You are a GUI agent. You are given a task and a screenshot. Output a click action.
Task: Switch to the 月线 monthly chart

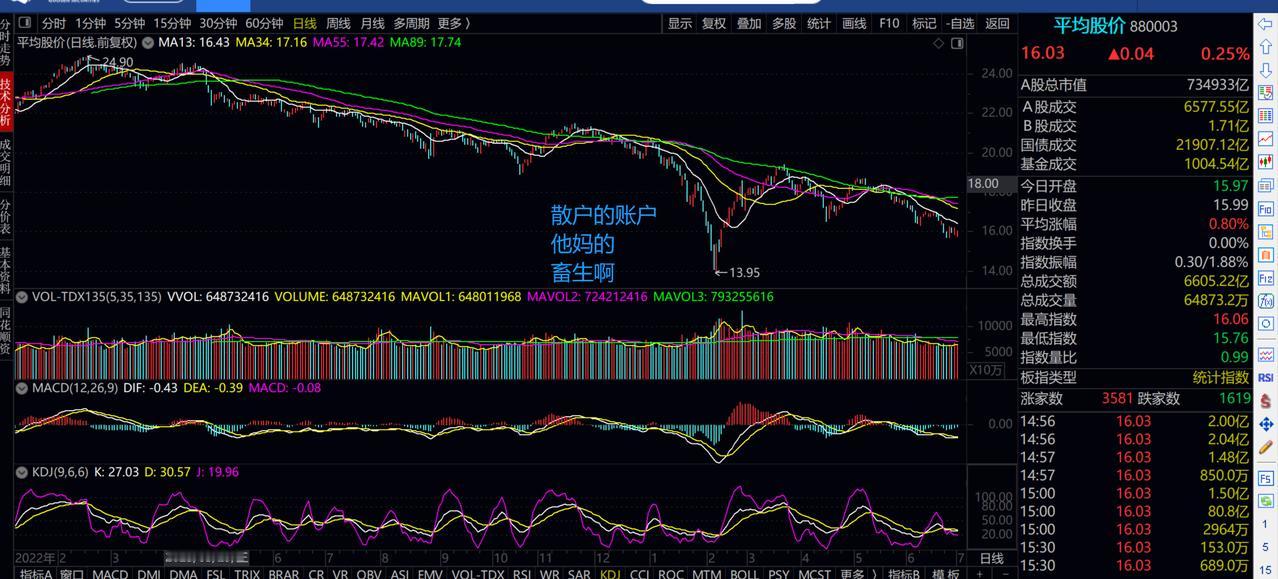click(x=372, y=23)
